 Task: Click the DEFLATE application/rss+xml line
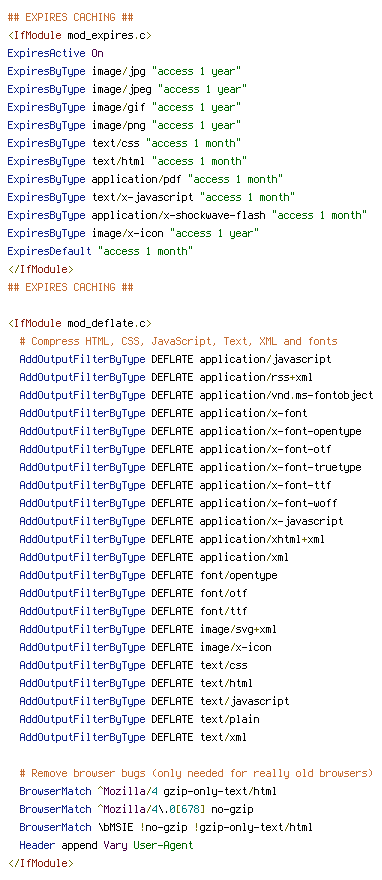pos(167,377)
